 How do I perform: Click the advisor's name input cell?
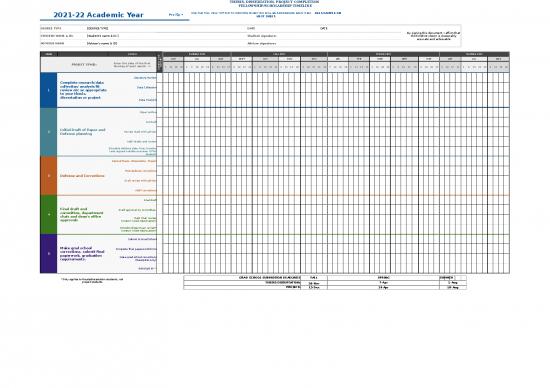pos(166,44)
